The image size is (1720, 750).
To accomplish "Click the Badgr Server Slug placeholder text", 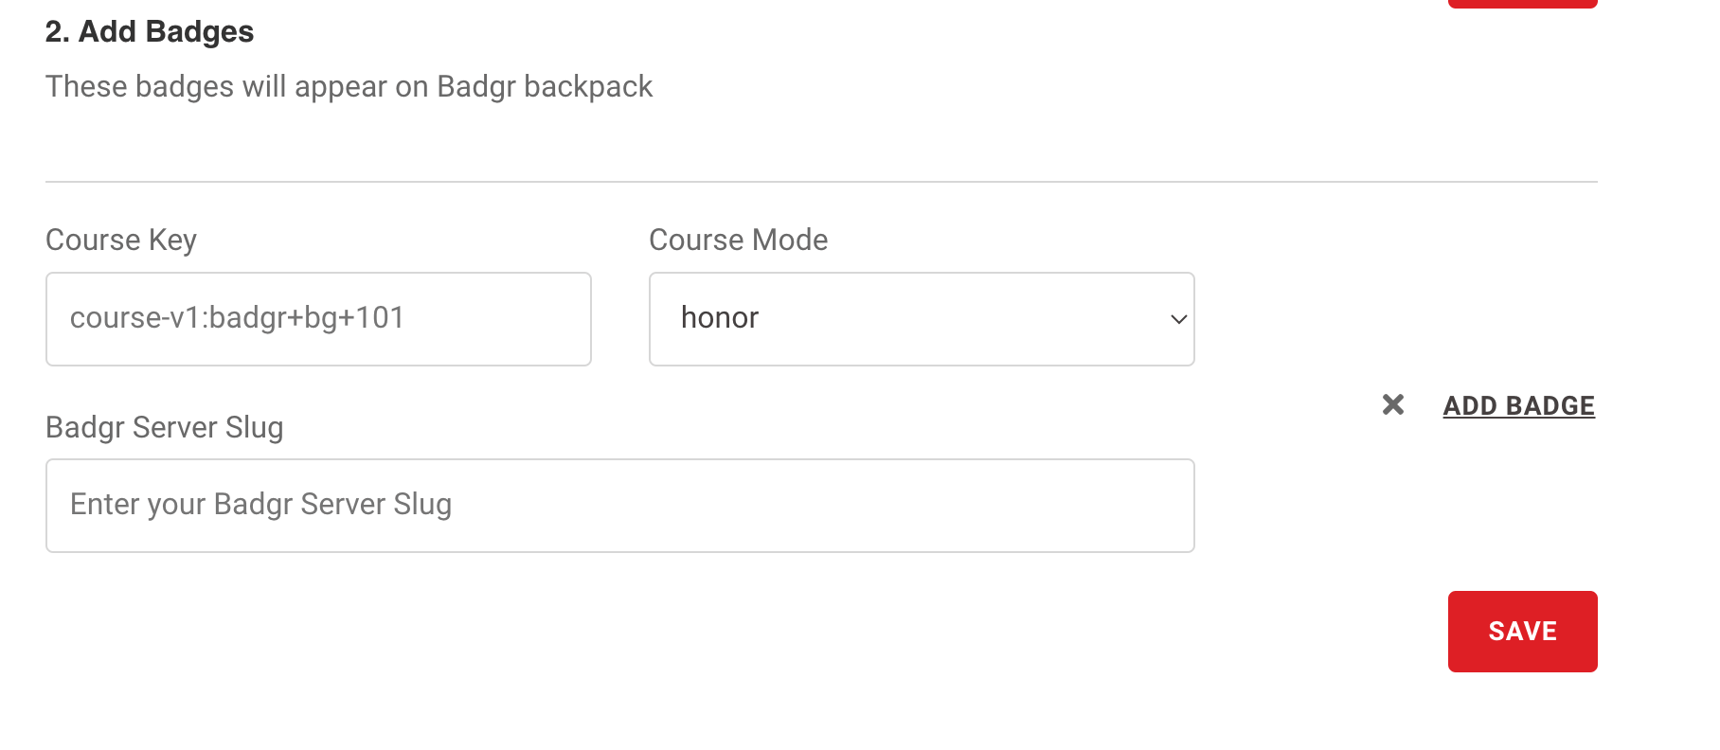I will coord(260,504).
